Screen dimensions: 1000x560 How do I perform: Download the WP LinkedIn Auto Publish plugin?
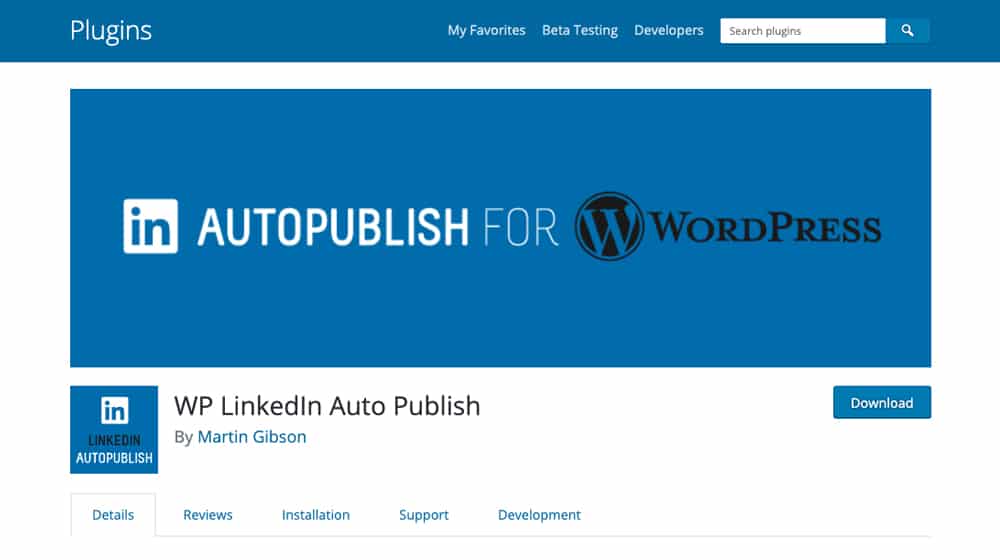coord(882,402)
